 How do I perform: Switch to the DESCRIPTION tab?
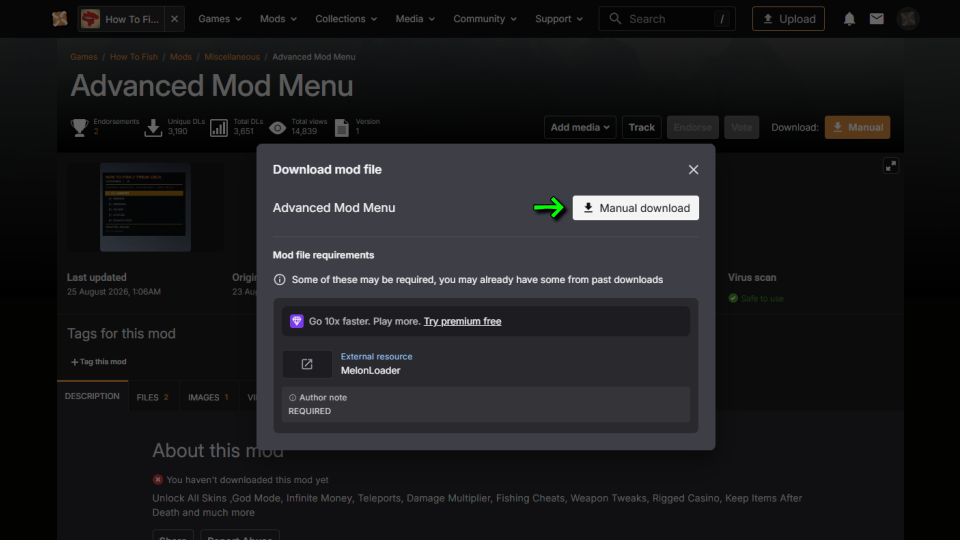[x=92, y=396]
